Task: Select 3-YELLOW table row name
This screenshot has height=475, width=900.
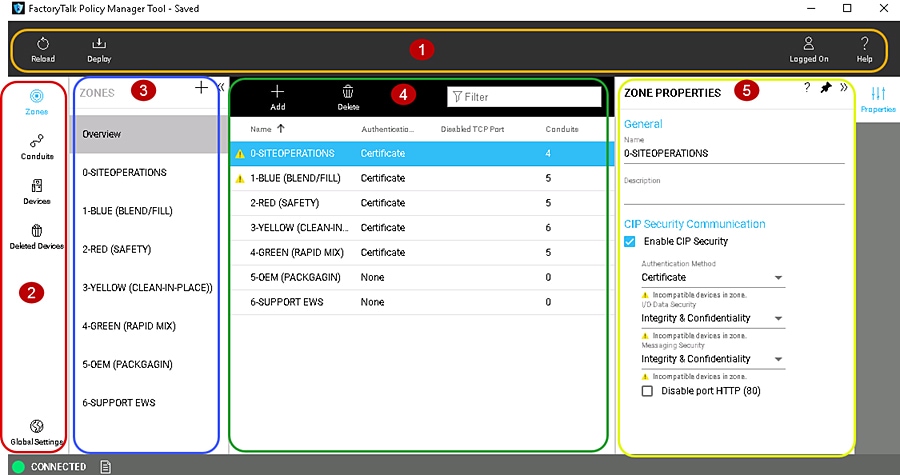Action: (299, 228)
